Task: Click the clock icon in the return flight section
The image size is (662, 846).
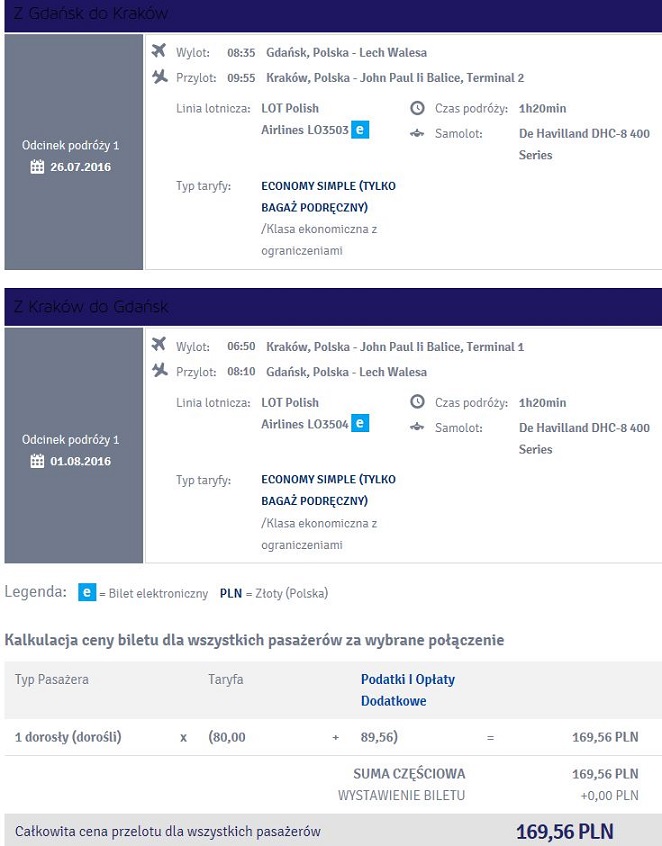Action: coord(417,401)
